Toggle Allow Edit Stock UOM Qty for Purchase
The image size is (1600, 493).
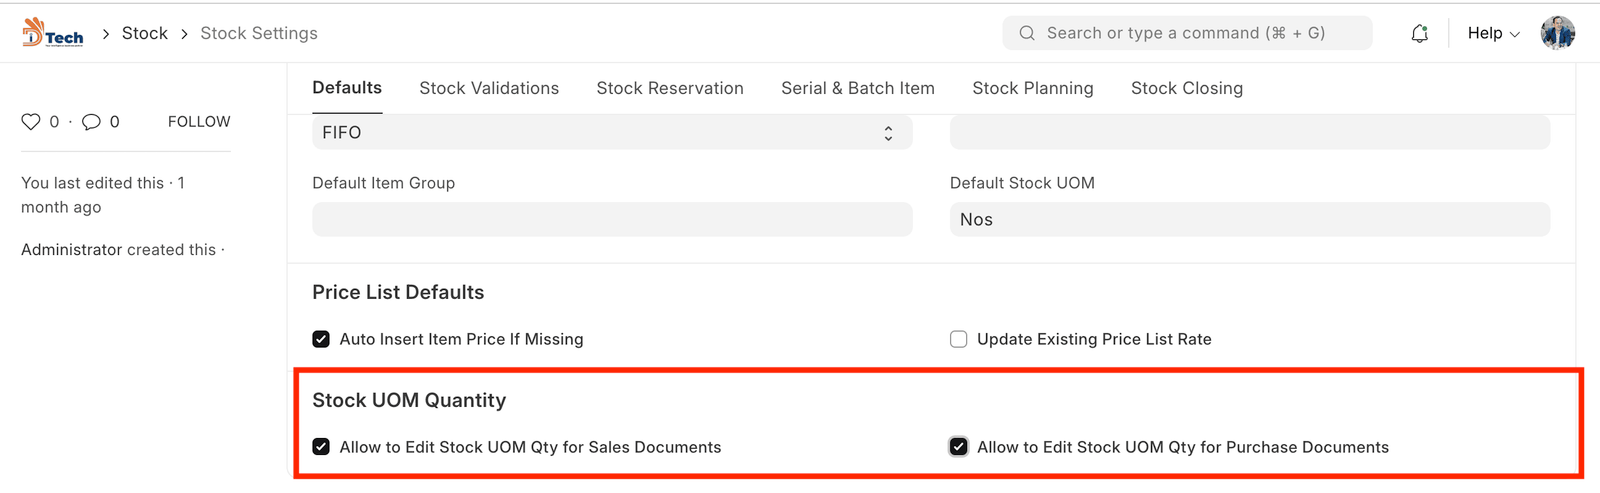(x=958, y=447)
